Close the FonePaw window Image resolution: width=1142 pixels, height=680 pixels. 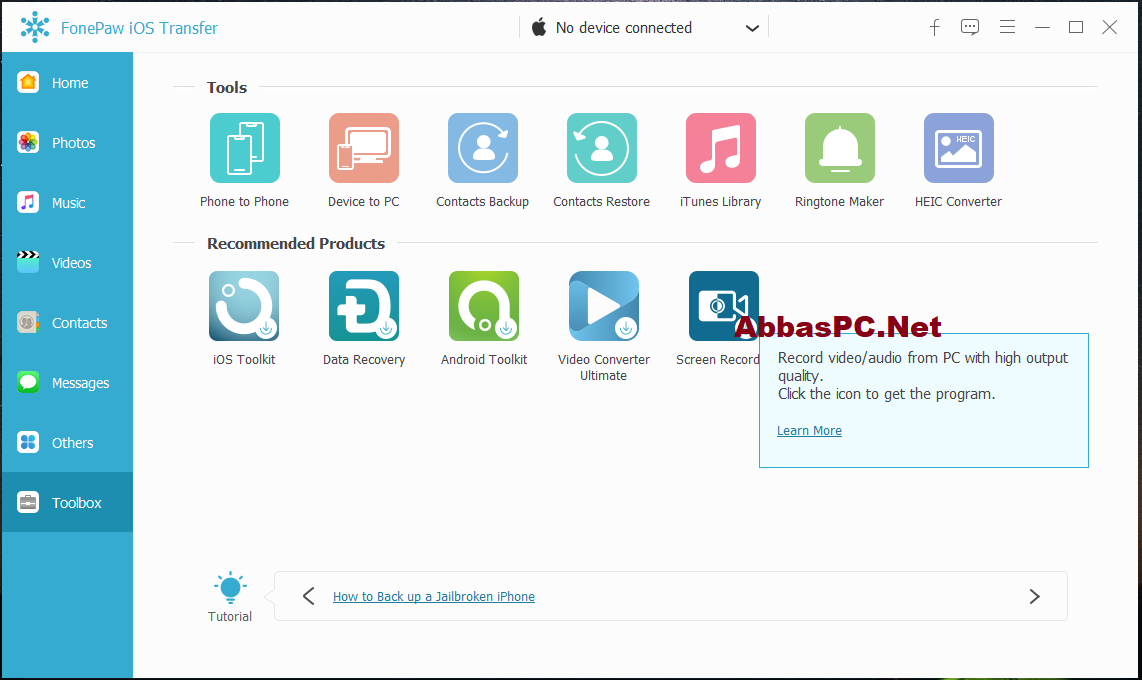(1109, 28)
